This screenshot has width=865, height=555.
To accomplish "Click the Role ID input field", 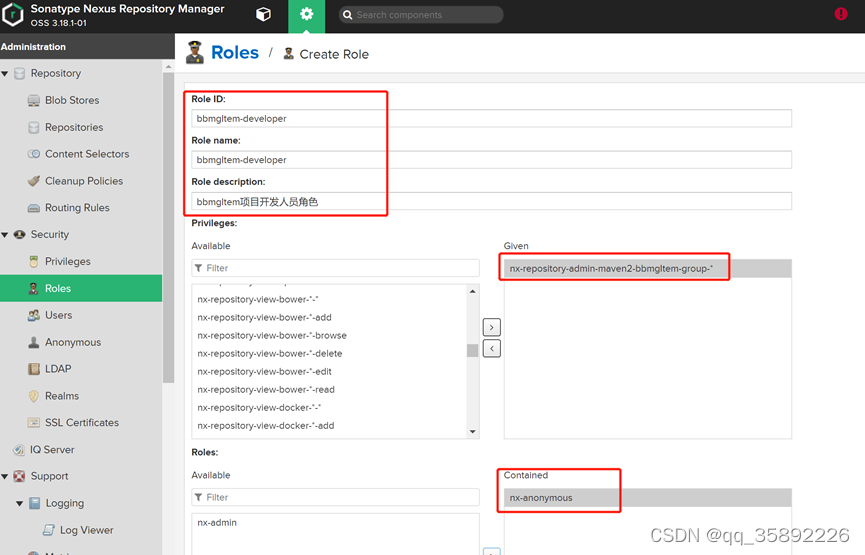I will point(492,119).
